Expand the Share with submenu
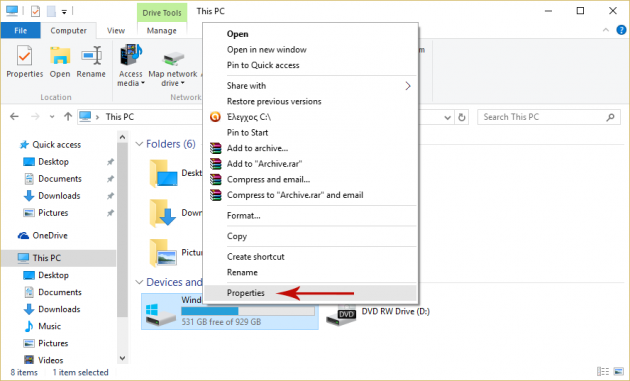 point(310,86)
